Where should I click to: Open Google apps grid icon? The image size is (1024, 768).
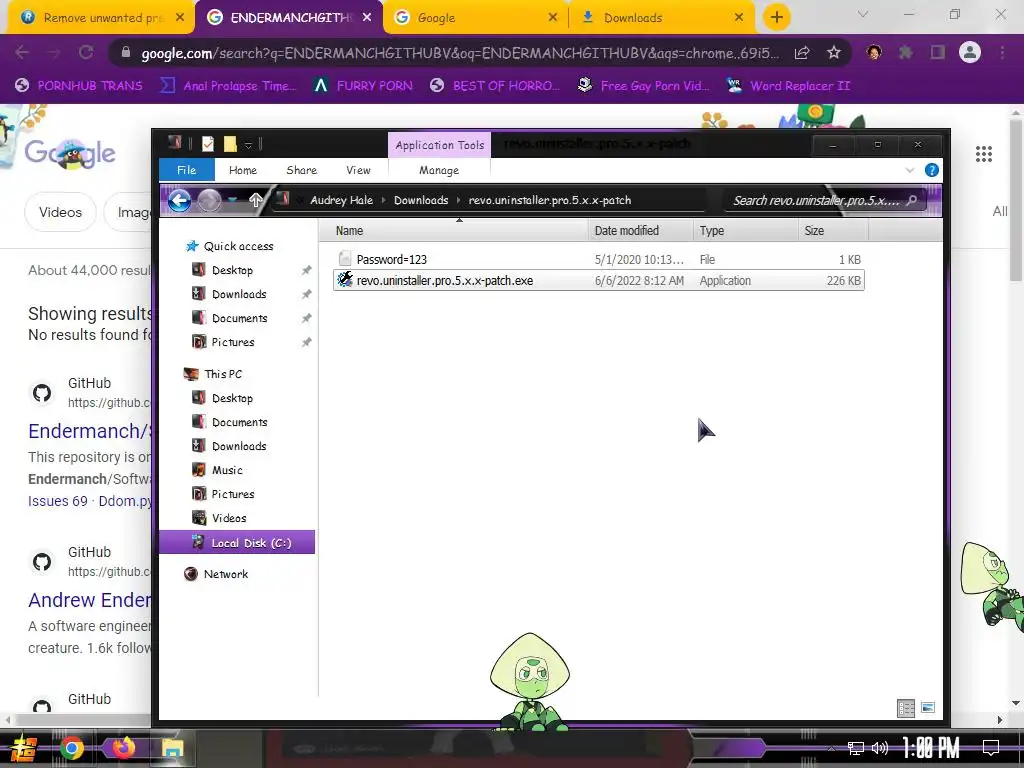pyautogui.click(x=984, y=154)
